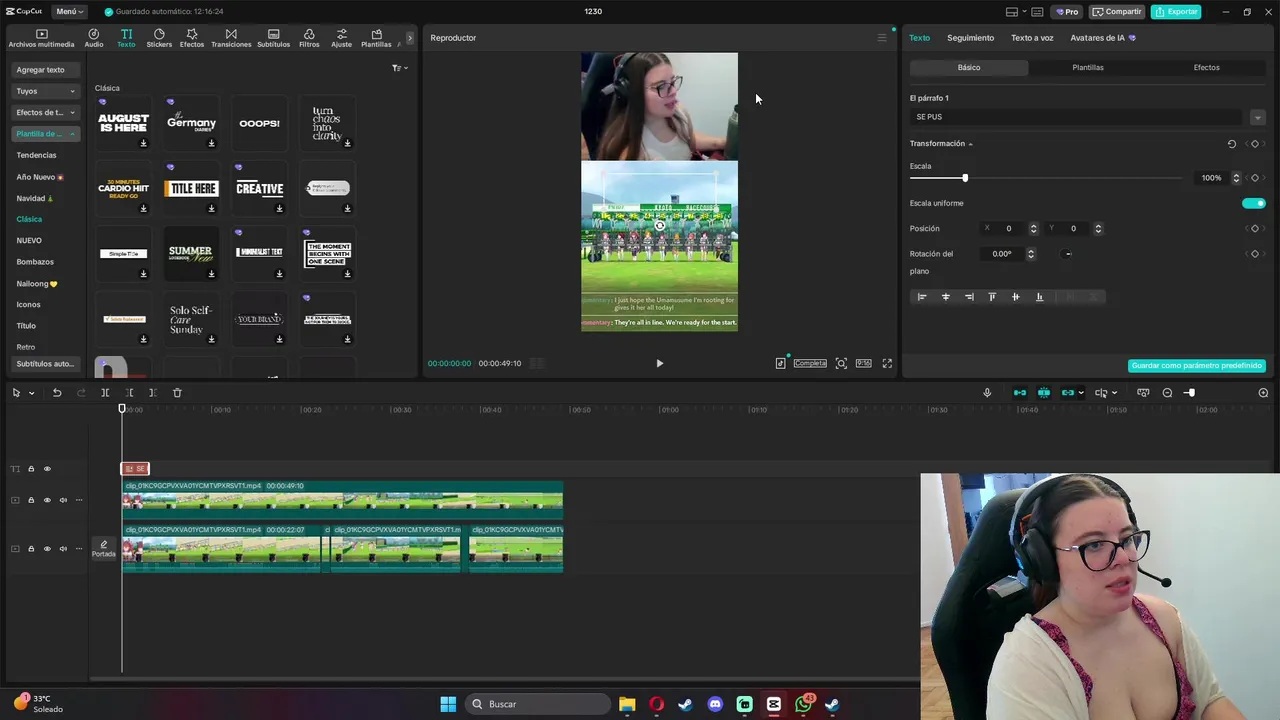Open the Filtros tab
Screen dimensions: 1280x720
[x=309, y=38]
